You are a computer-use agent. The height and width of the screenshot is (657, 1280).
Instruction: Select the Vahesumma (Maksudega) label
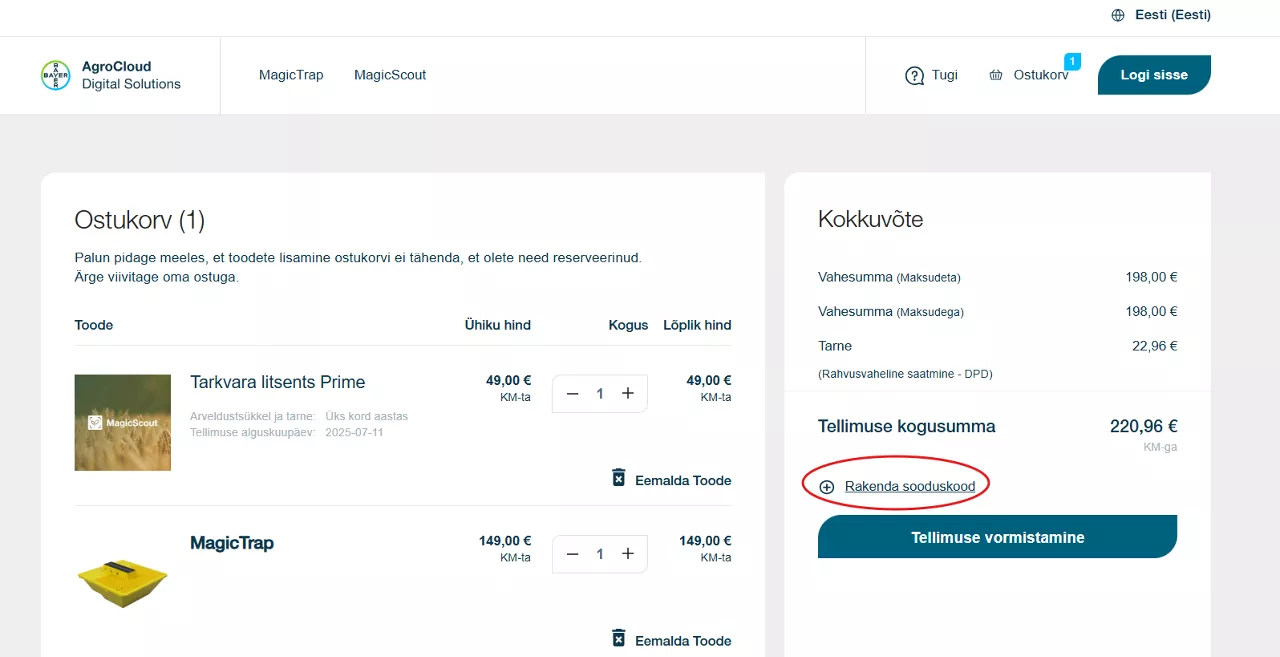[x=891, y=311]
